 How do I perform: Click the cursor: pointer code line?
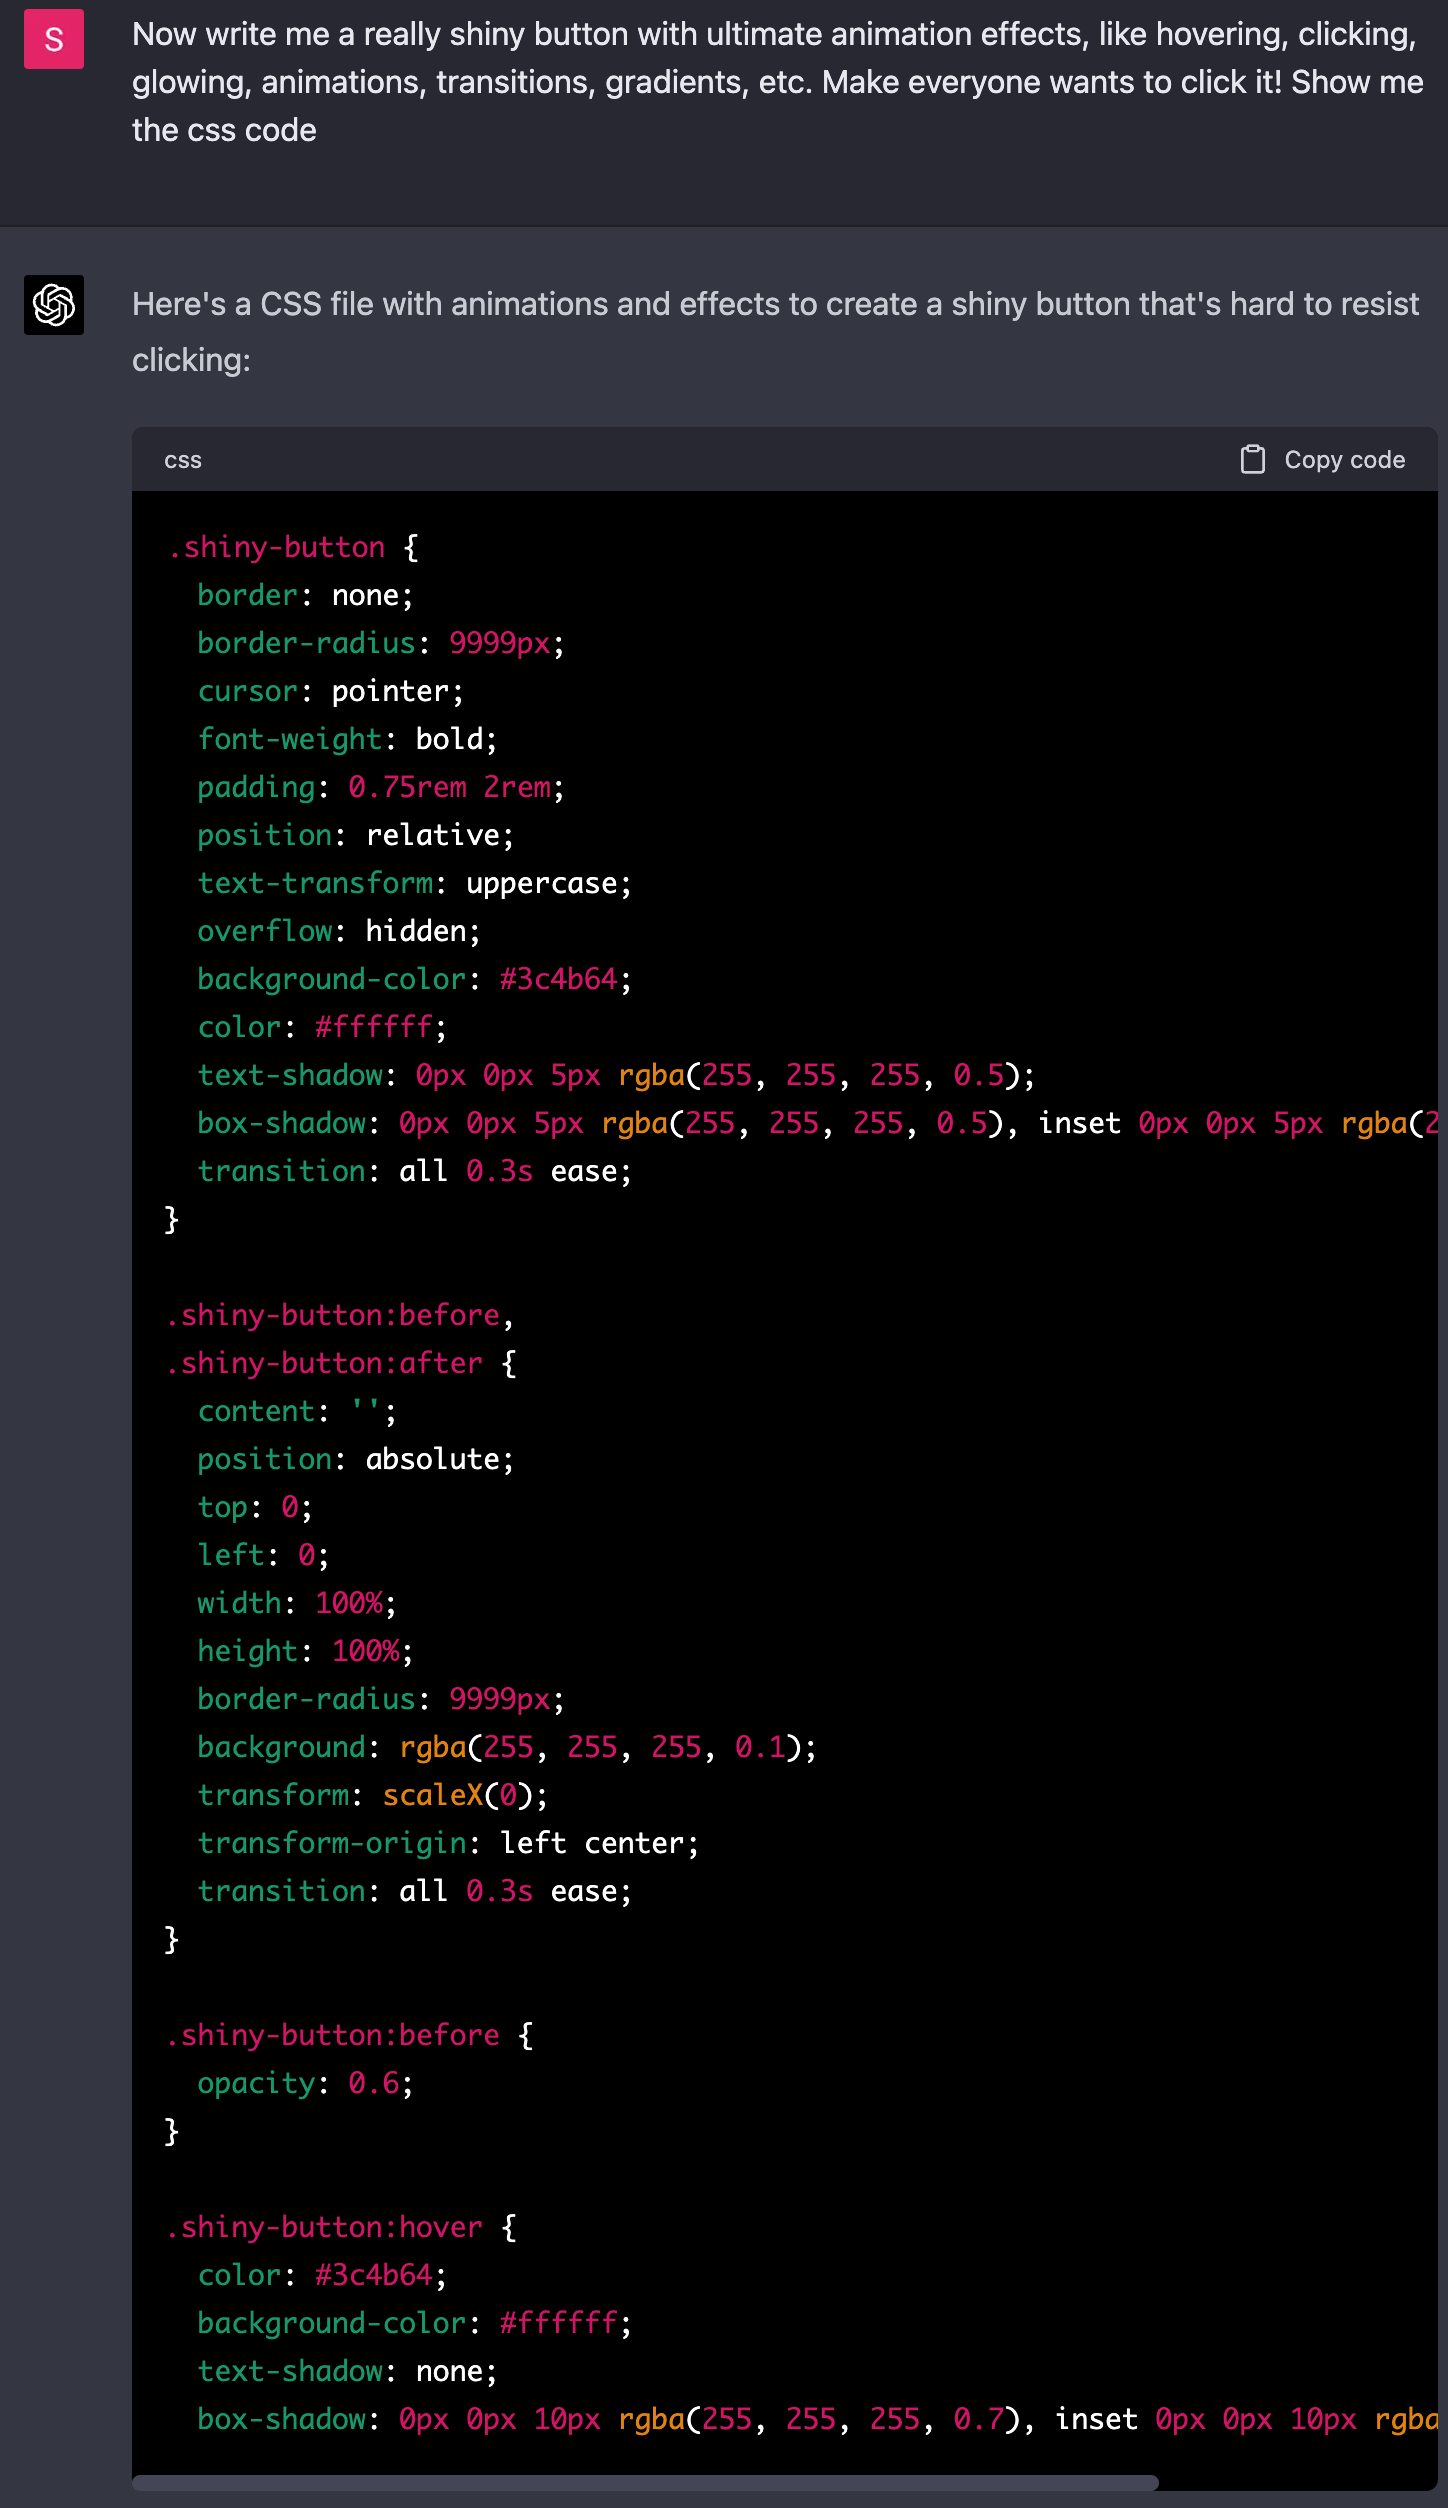pos(330,691)
